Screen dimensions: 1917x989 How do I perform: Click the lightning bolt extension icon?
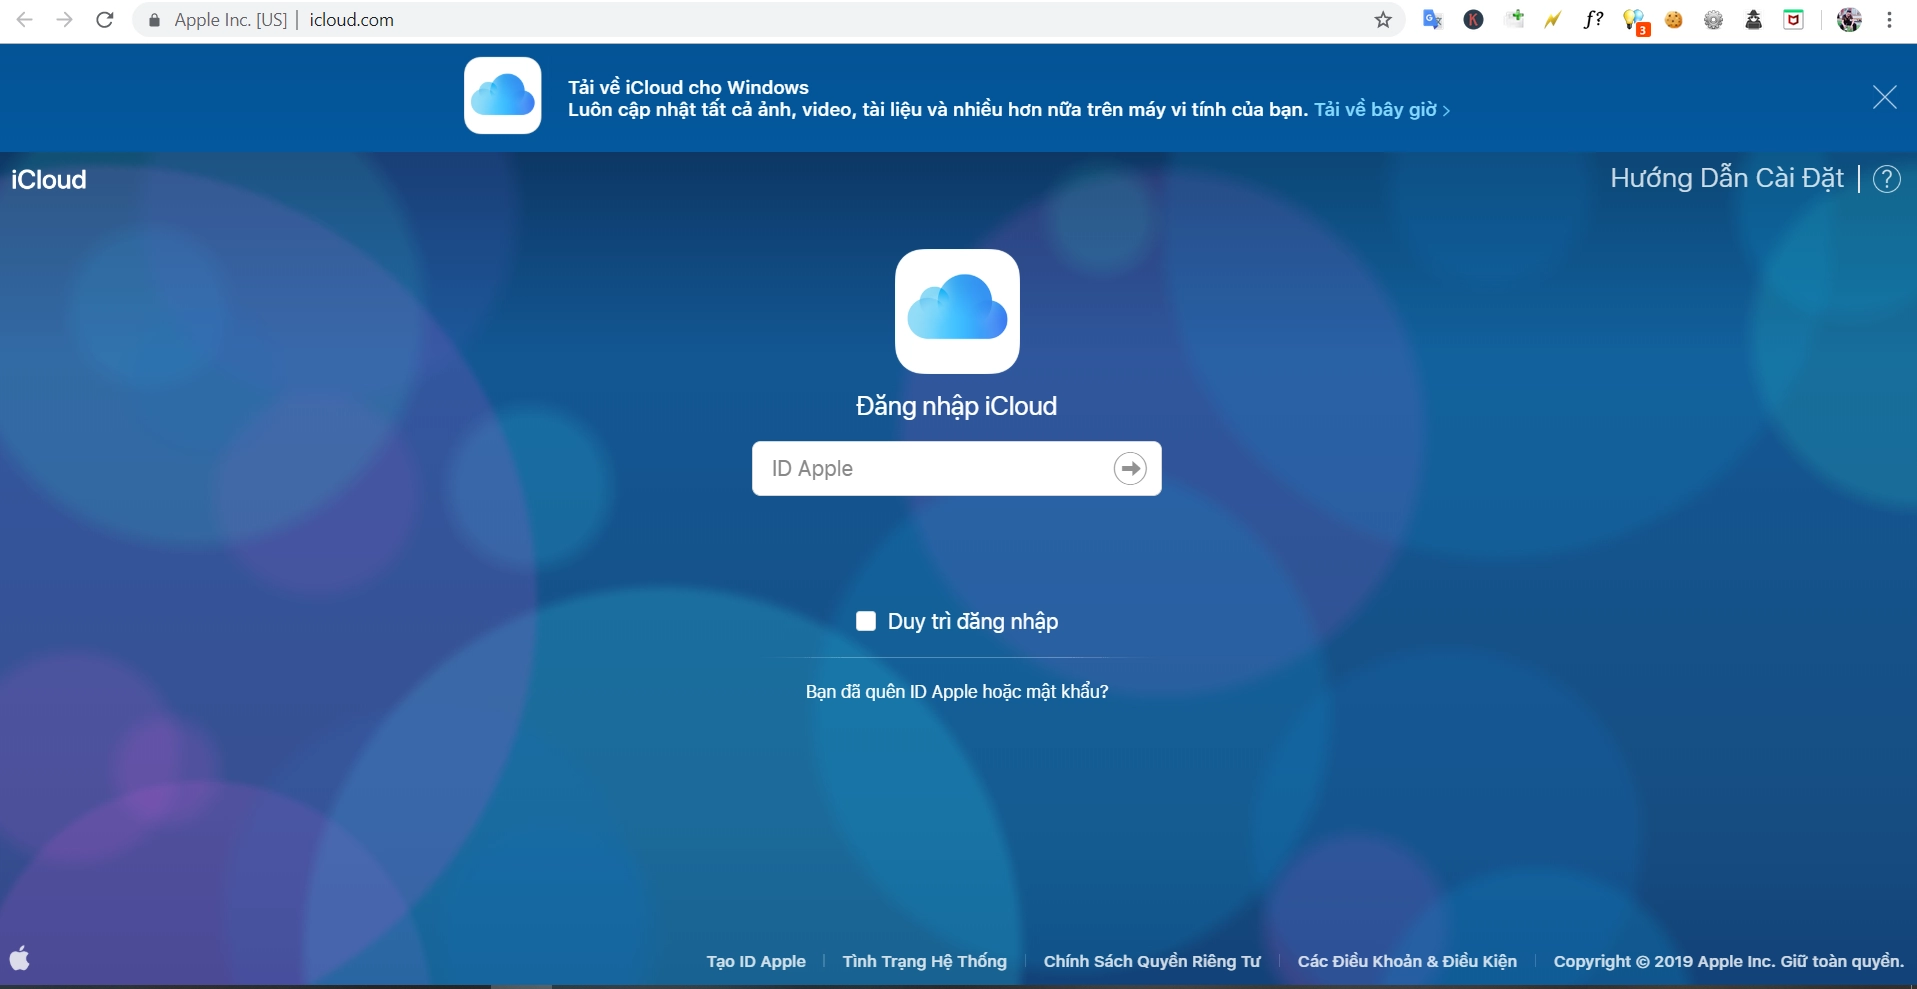pos(1553,20)
